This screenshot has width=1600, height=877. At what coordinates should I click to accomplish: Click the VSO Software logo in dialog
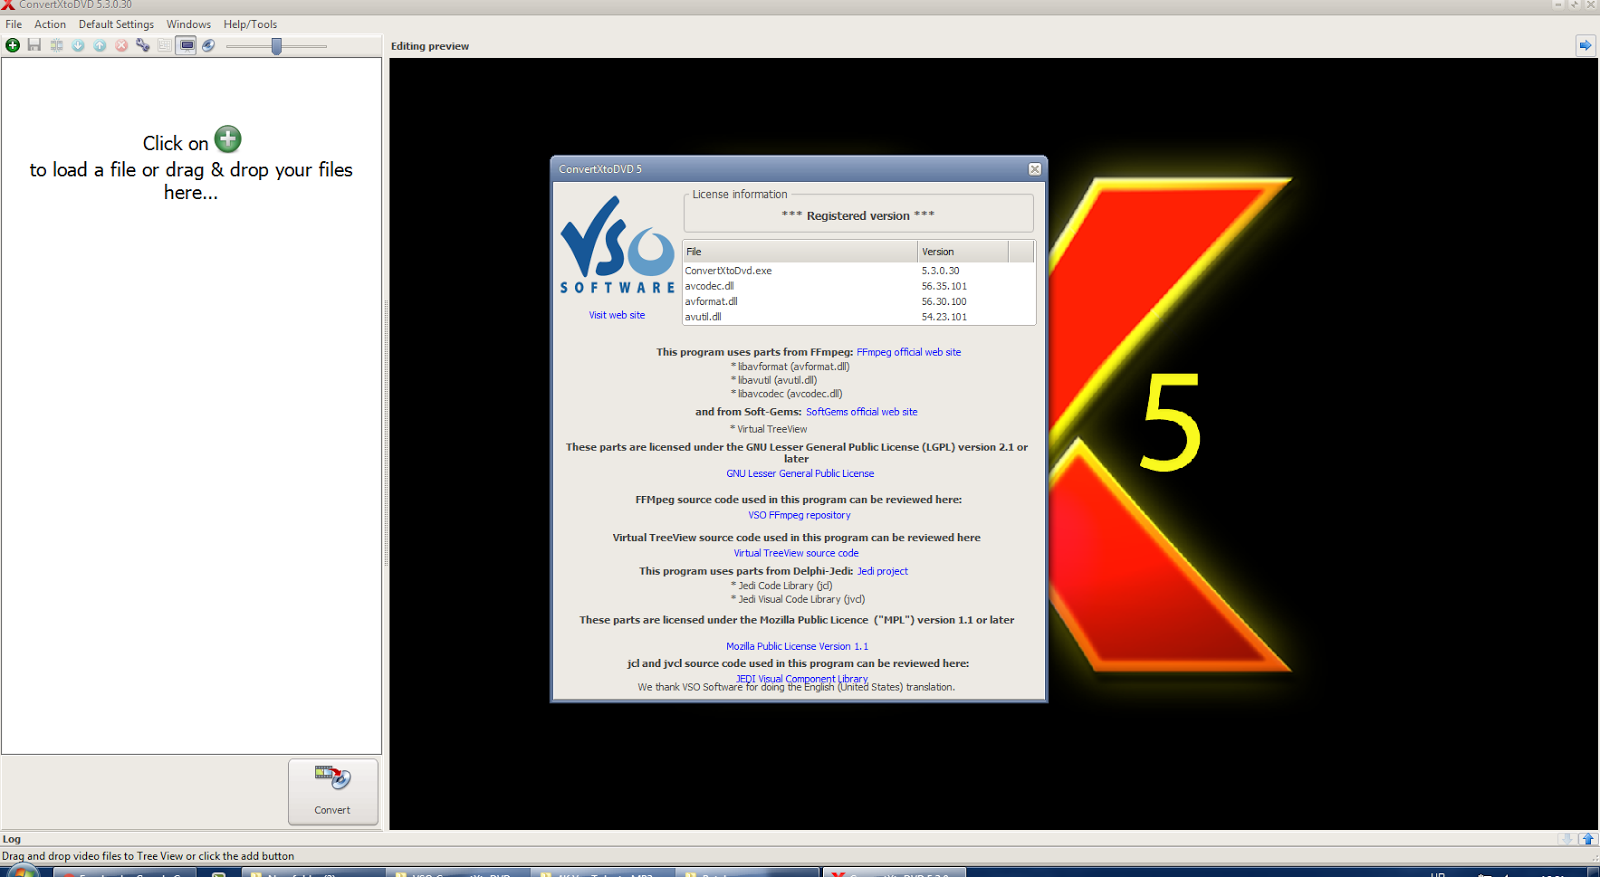(617, 244)
